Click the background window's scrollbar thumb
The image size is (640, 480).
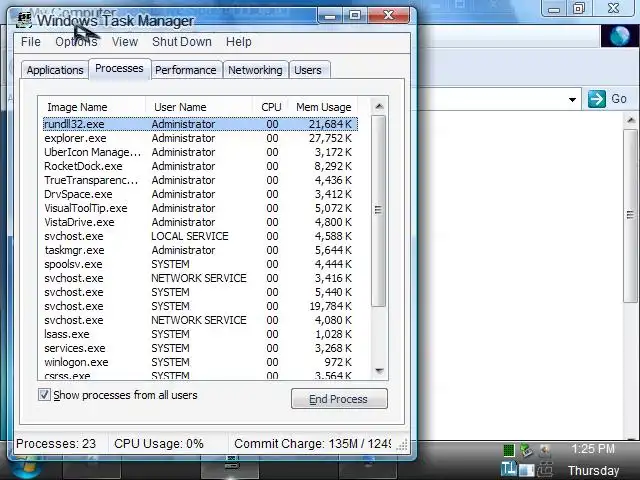click(x=631, y=215)
